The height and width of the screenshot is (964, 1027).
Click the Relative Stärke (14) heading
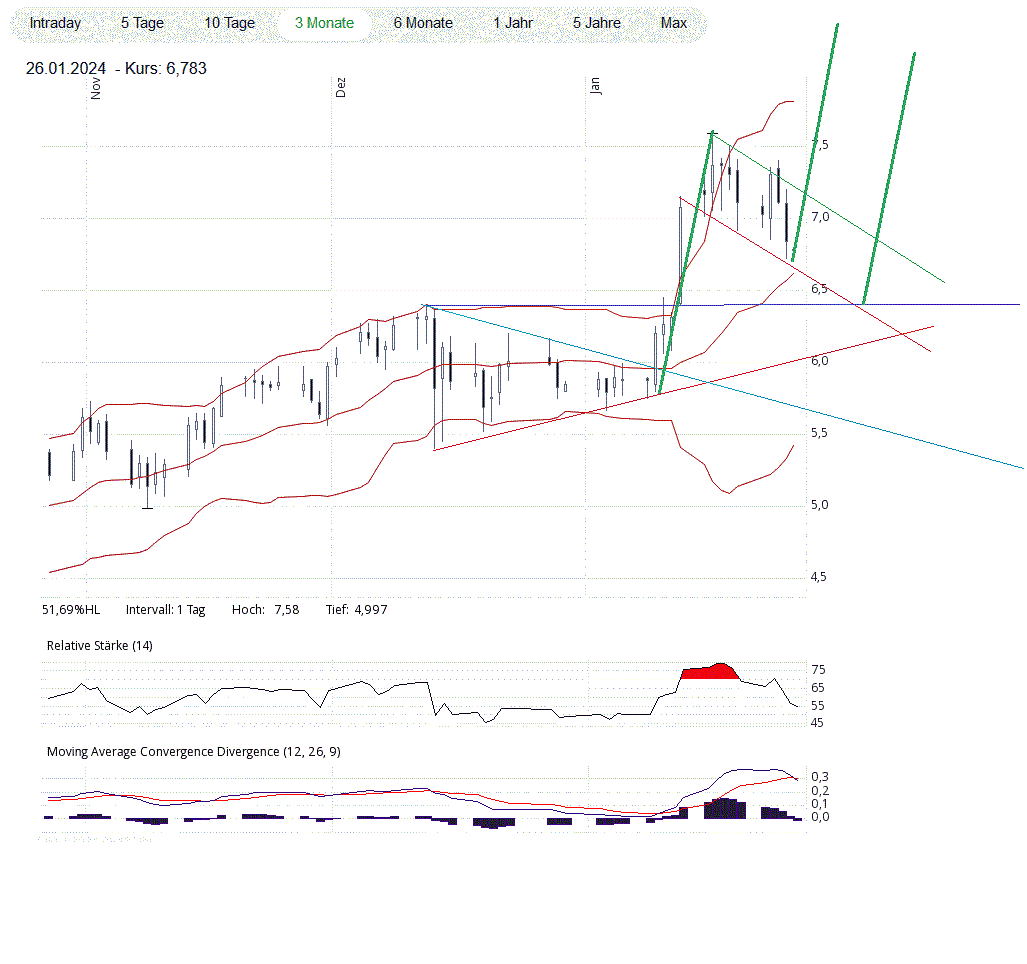(x=100, y=646)
